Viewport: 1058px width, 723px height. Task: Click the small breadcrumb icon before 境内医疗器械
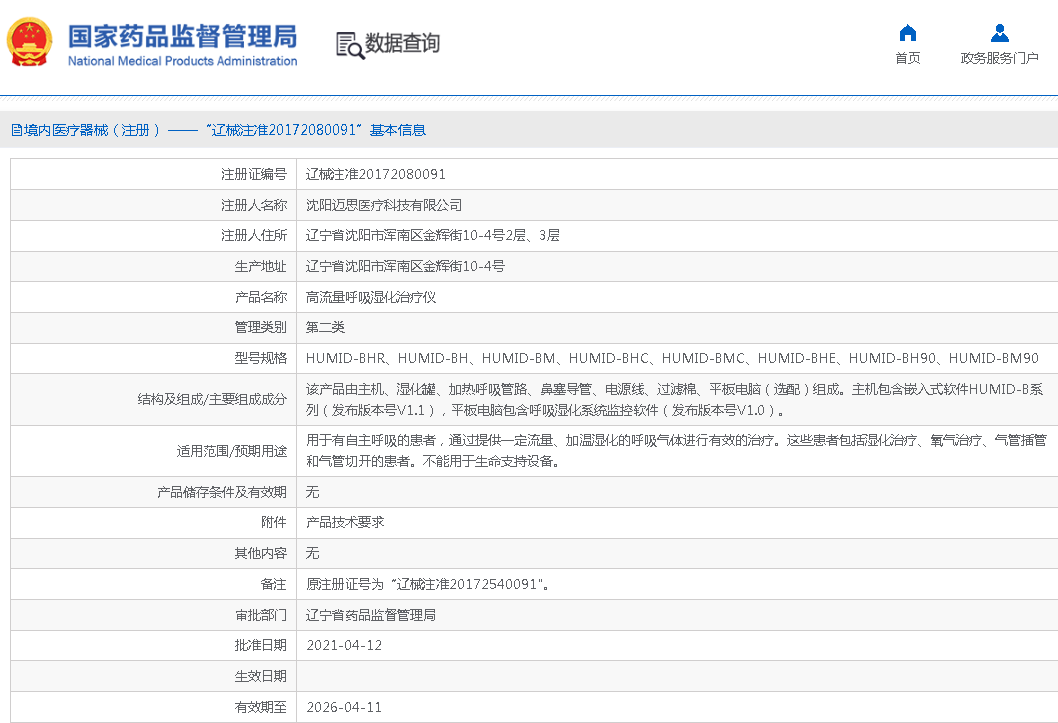click(16, 130)
